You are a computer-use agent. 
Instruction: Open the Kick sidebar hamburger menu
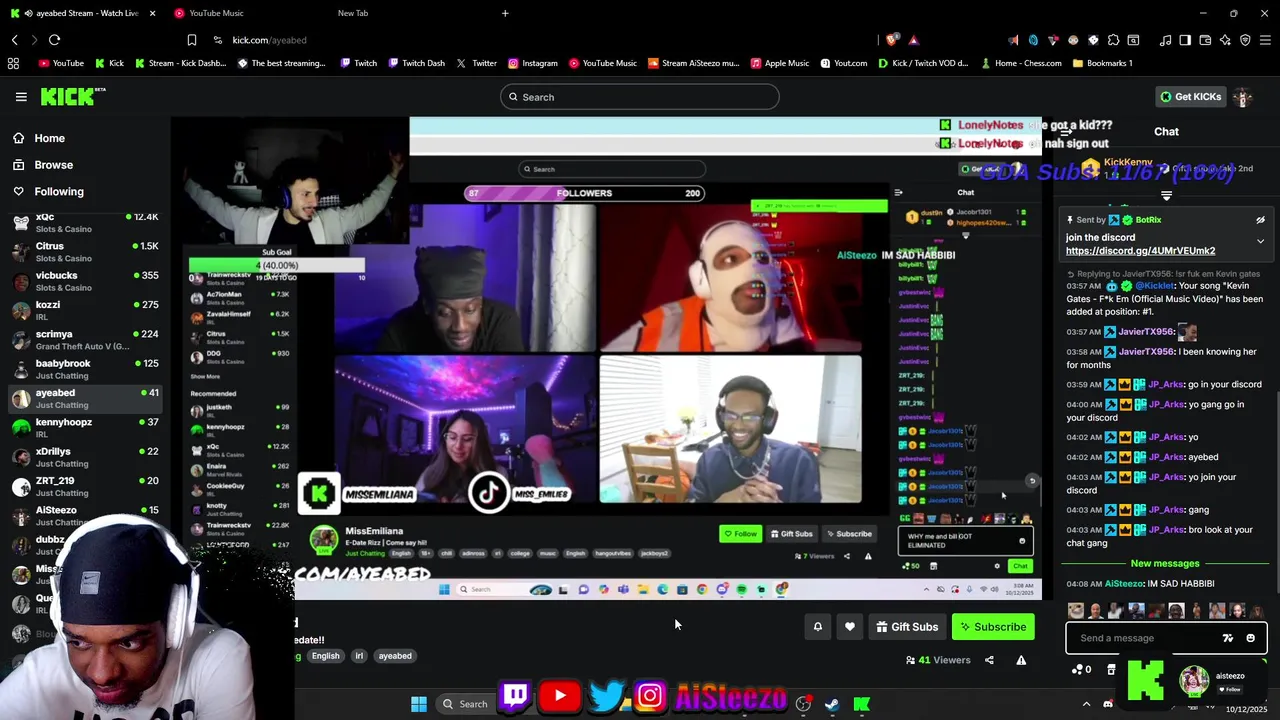(21, 97)
